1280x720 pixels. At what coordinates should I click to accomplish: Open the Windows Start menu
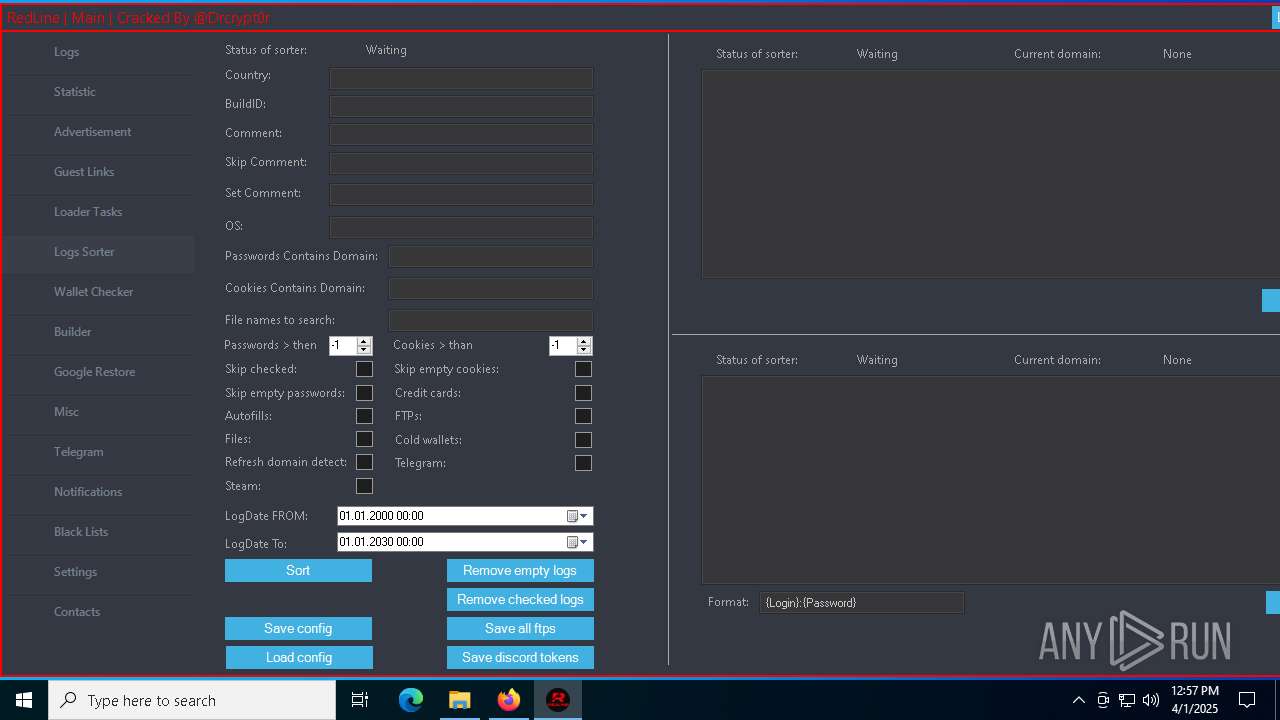[x=24, y=700]
